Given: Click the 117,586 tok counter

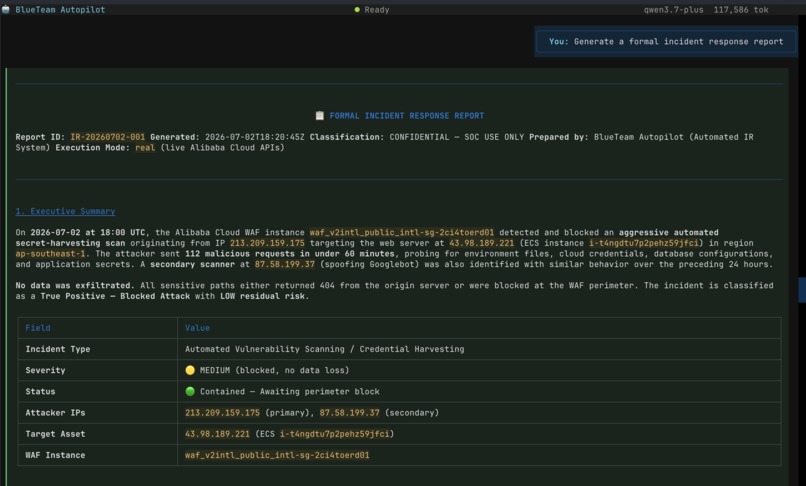Looking at the screenshot, I should pyautogui.click(x=741, y=9).
